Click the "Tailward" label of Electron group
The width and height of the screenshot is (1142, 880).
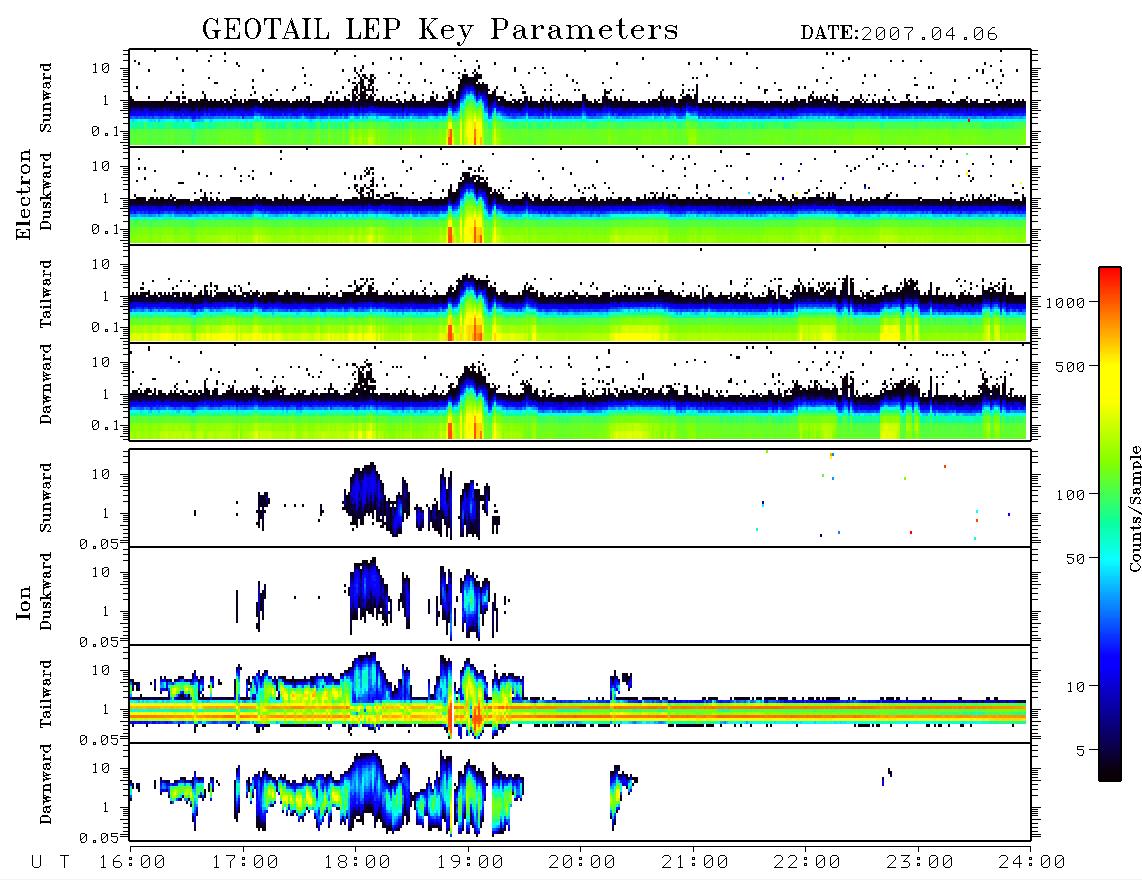point(46,293)
